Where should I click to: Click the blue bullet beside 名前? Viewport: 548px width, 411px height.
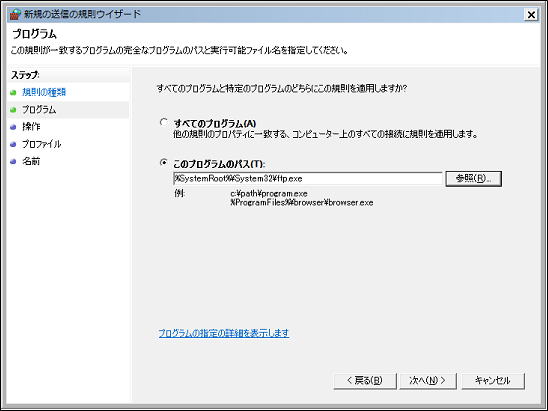coord(13,161)
